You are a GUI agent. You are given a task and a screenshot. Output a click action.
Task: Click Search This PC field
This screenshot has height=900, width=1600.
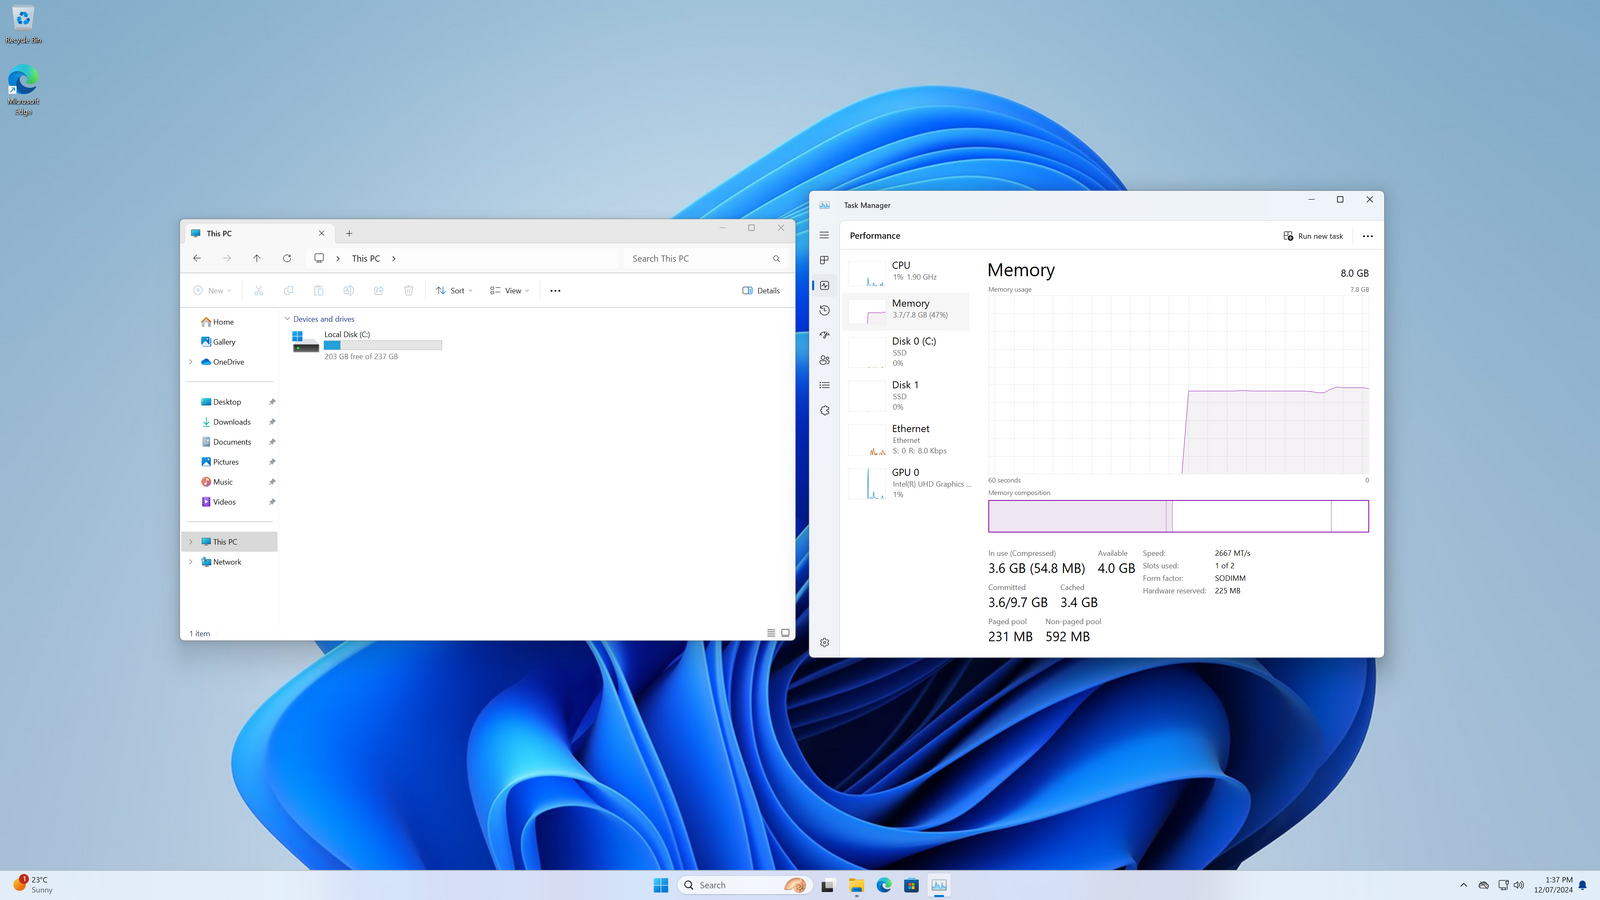[706, 258]
